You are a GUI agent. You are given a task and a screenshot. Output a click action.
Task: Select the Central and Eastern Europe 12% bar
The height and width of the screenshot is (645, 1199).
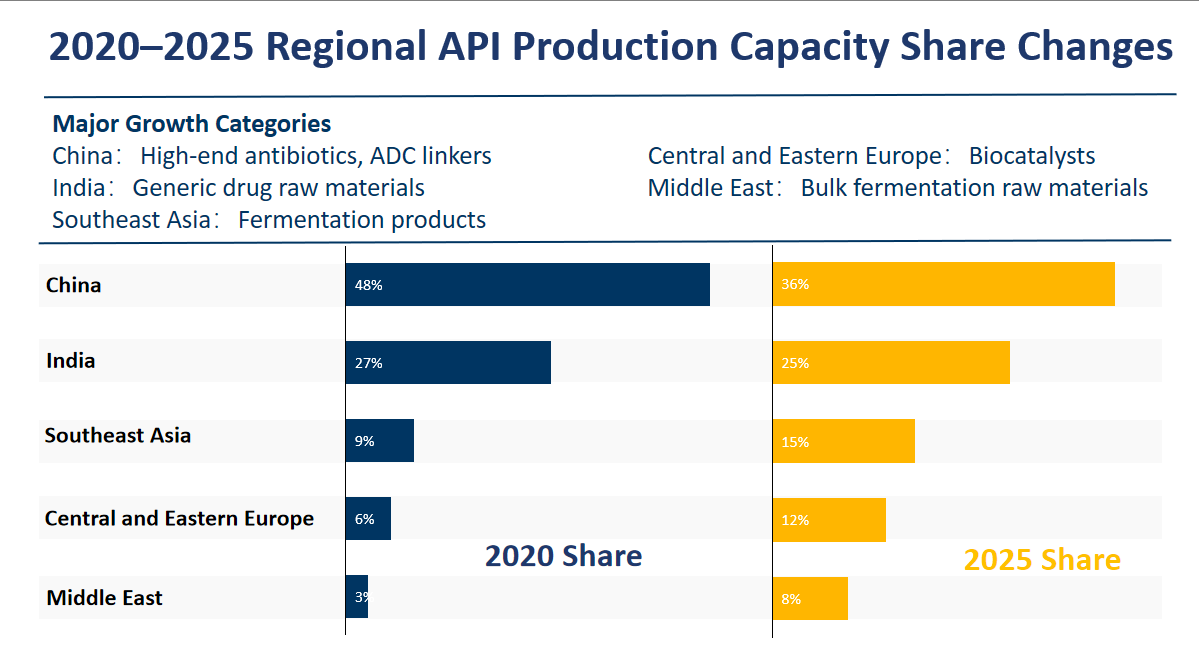[827, 518]
